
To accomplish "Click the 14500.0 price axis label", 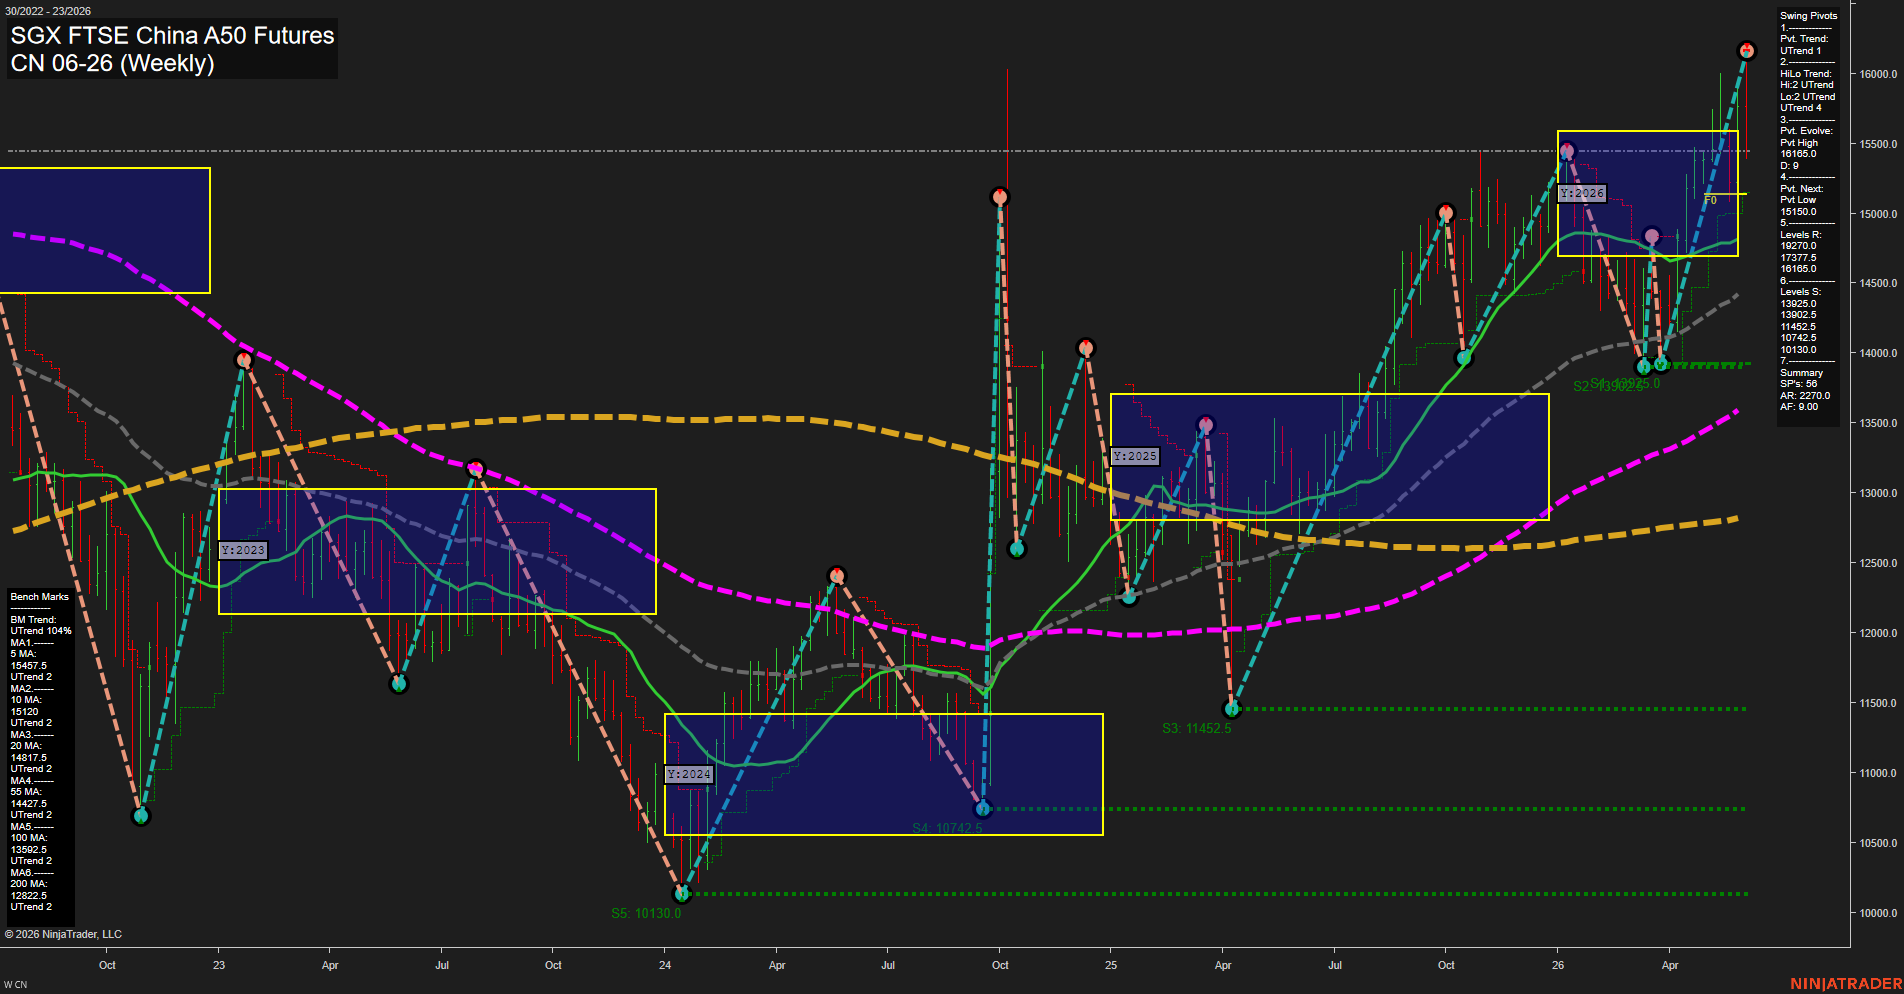I will (1878, 284).
